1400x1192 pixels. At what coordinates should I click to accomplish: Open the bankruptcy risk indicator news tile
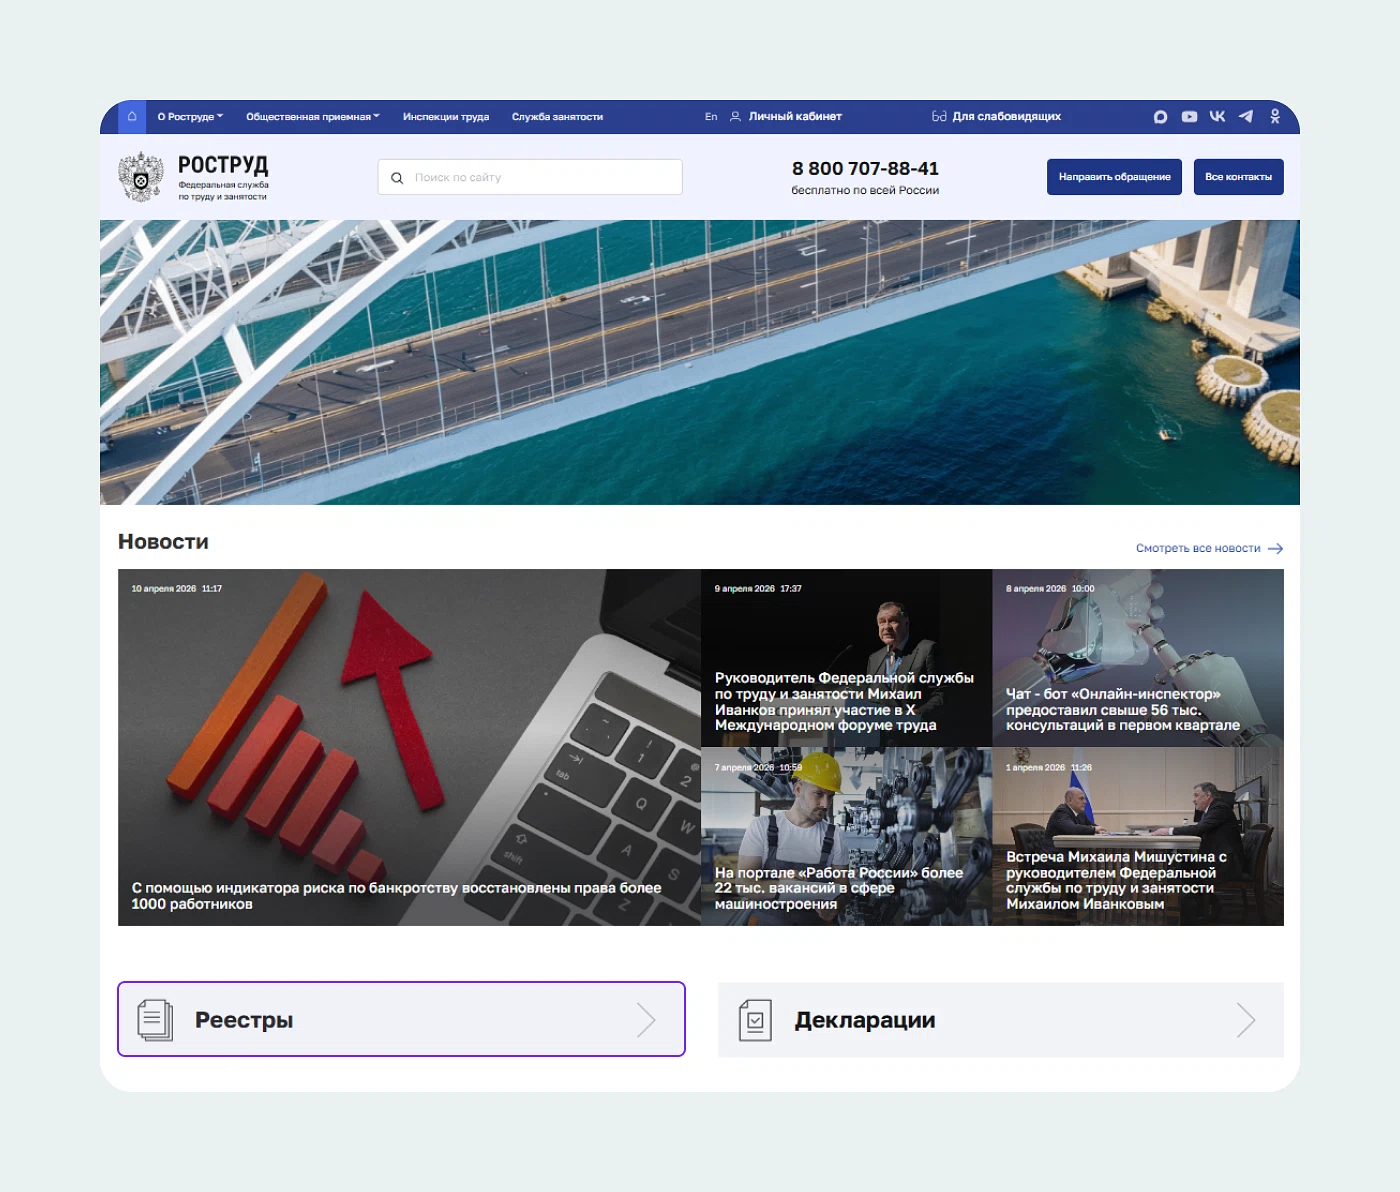pos(409,747)
